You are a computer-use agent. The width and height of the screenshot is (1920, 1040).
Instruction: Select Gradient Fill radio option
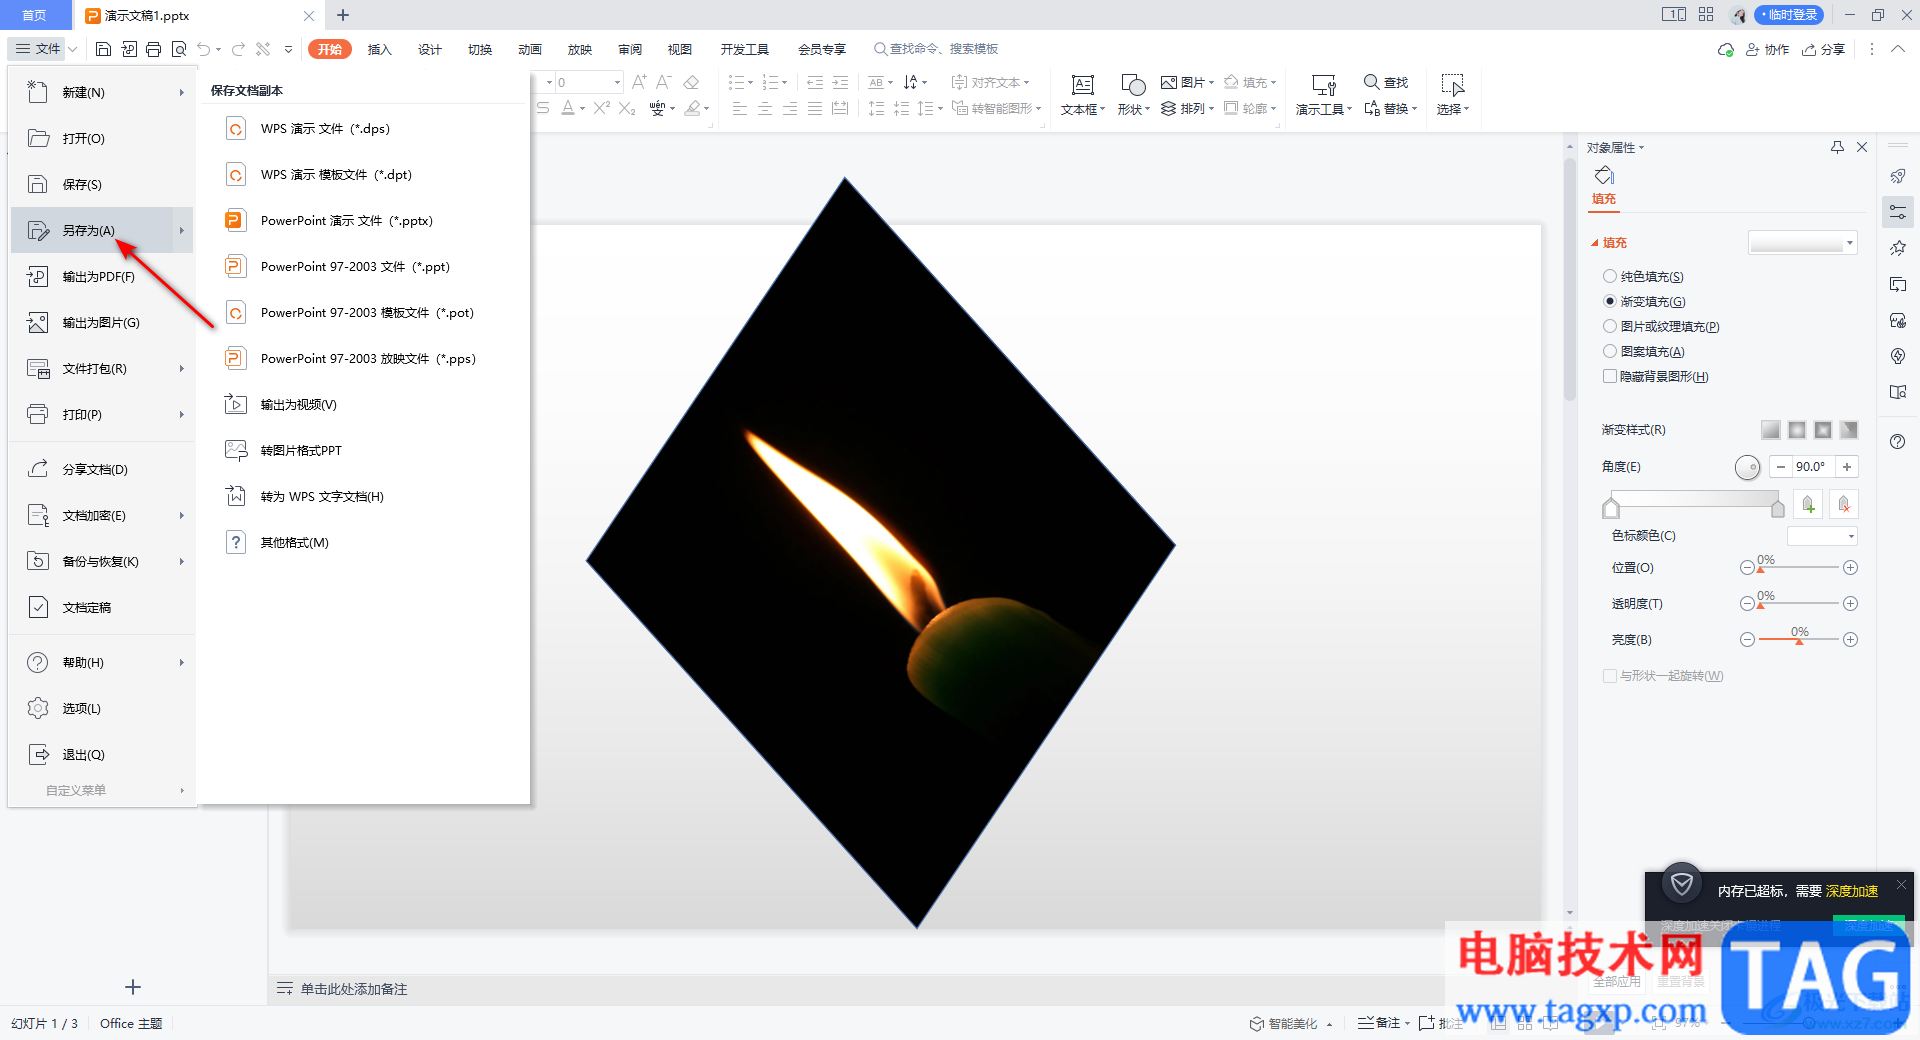coord(1610,301)
